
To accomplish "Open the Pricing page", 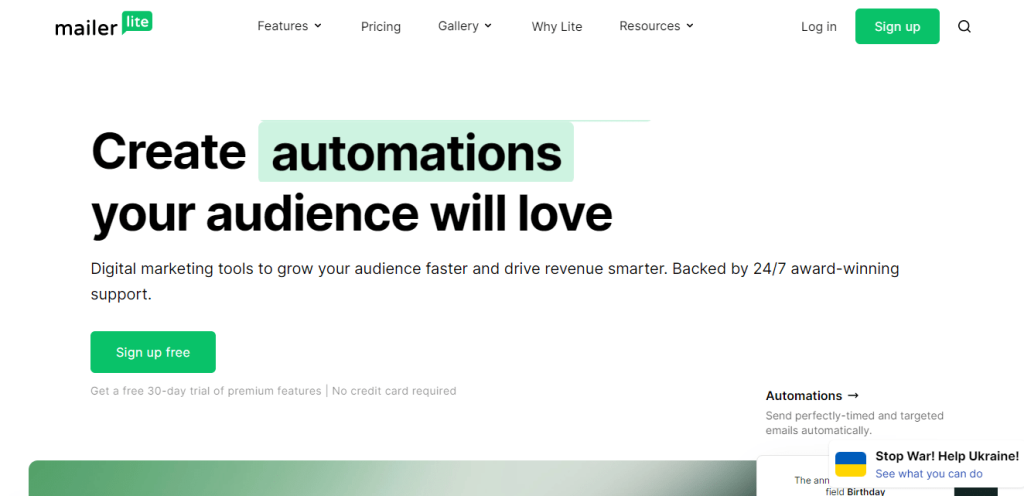I will [x=381, y=27].
